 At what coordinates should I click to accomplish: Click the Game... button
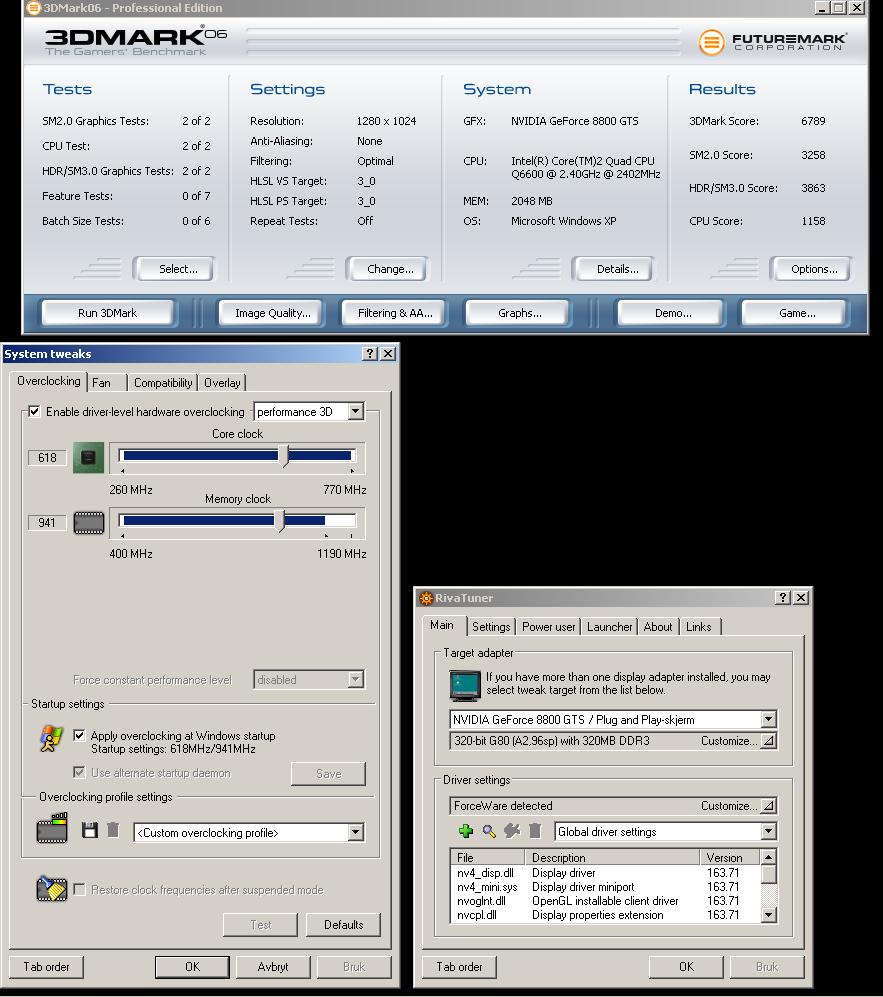[x=795, y=313]
